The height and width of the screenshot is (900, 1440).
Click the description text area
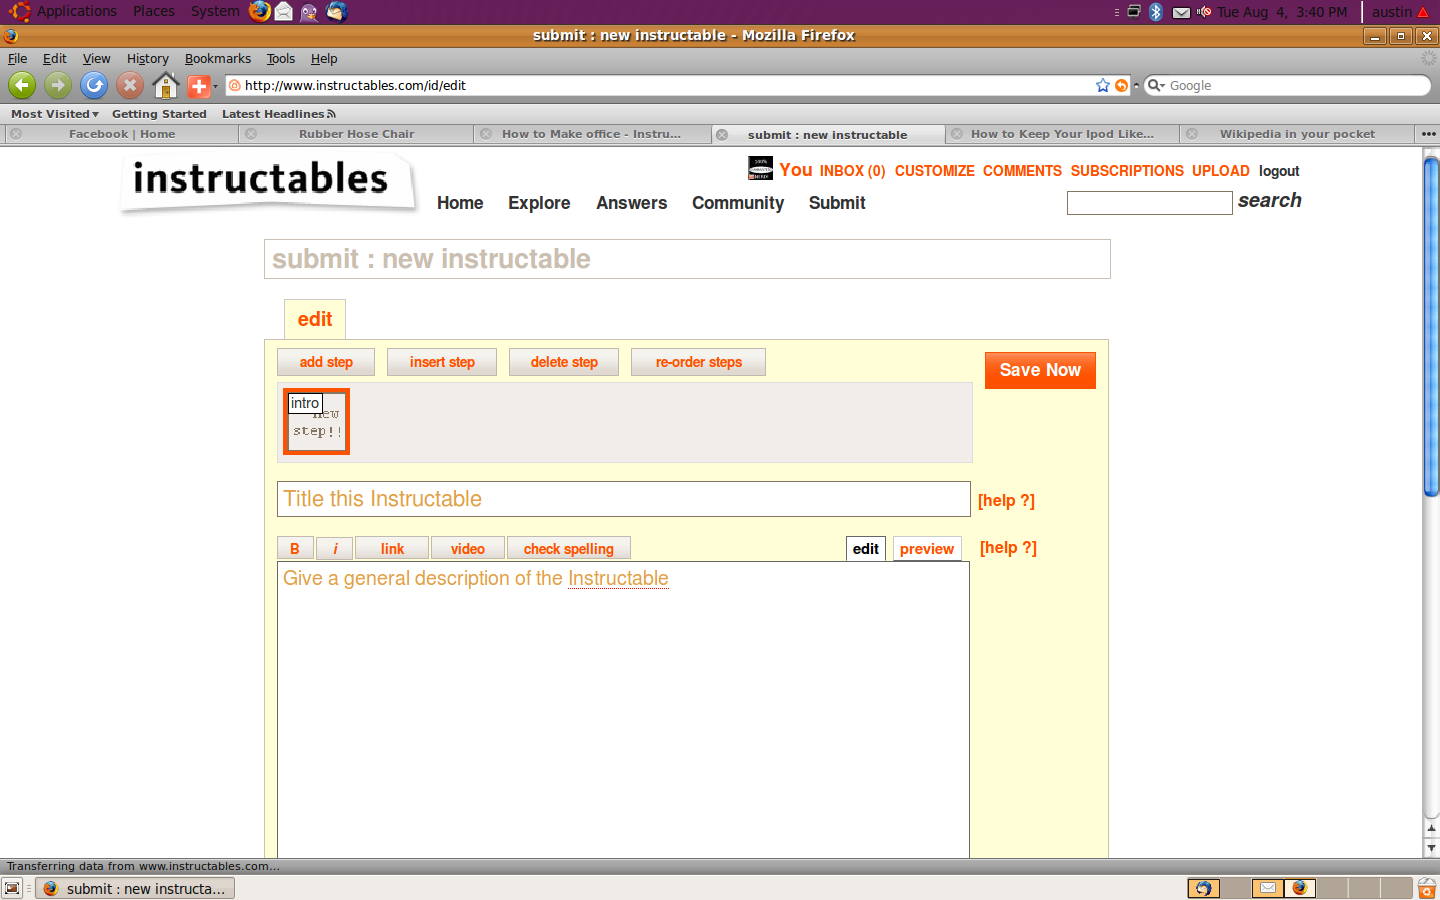point(623,710)
